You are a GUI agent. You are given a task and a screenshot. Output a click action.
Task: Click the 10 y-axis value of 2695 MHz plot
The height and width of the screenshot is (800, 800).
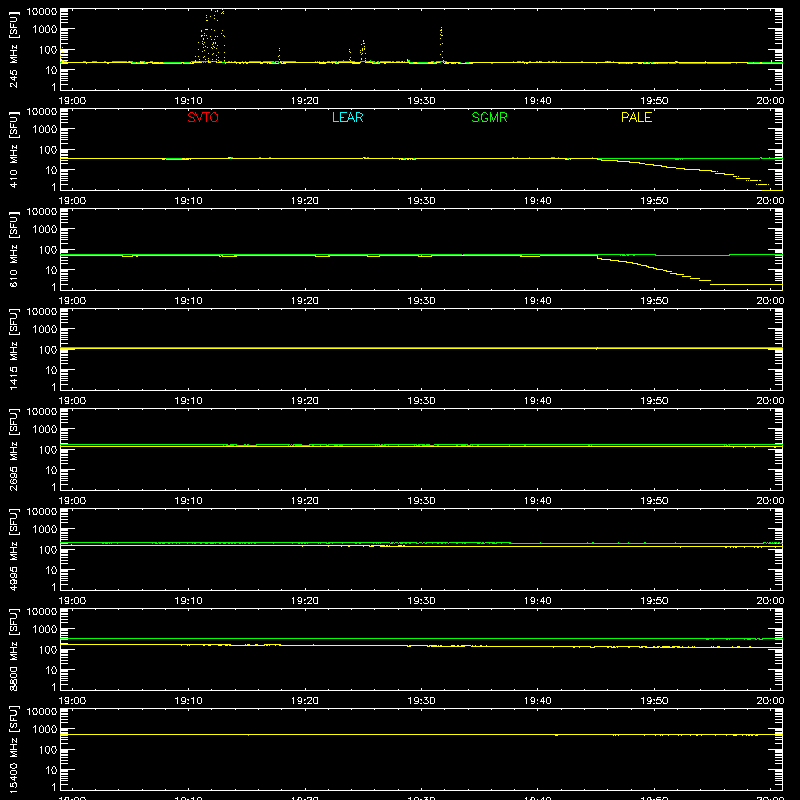point(51,470)
